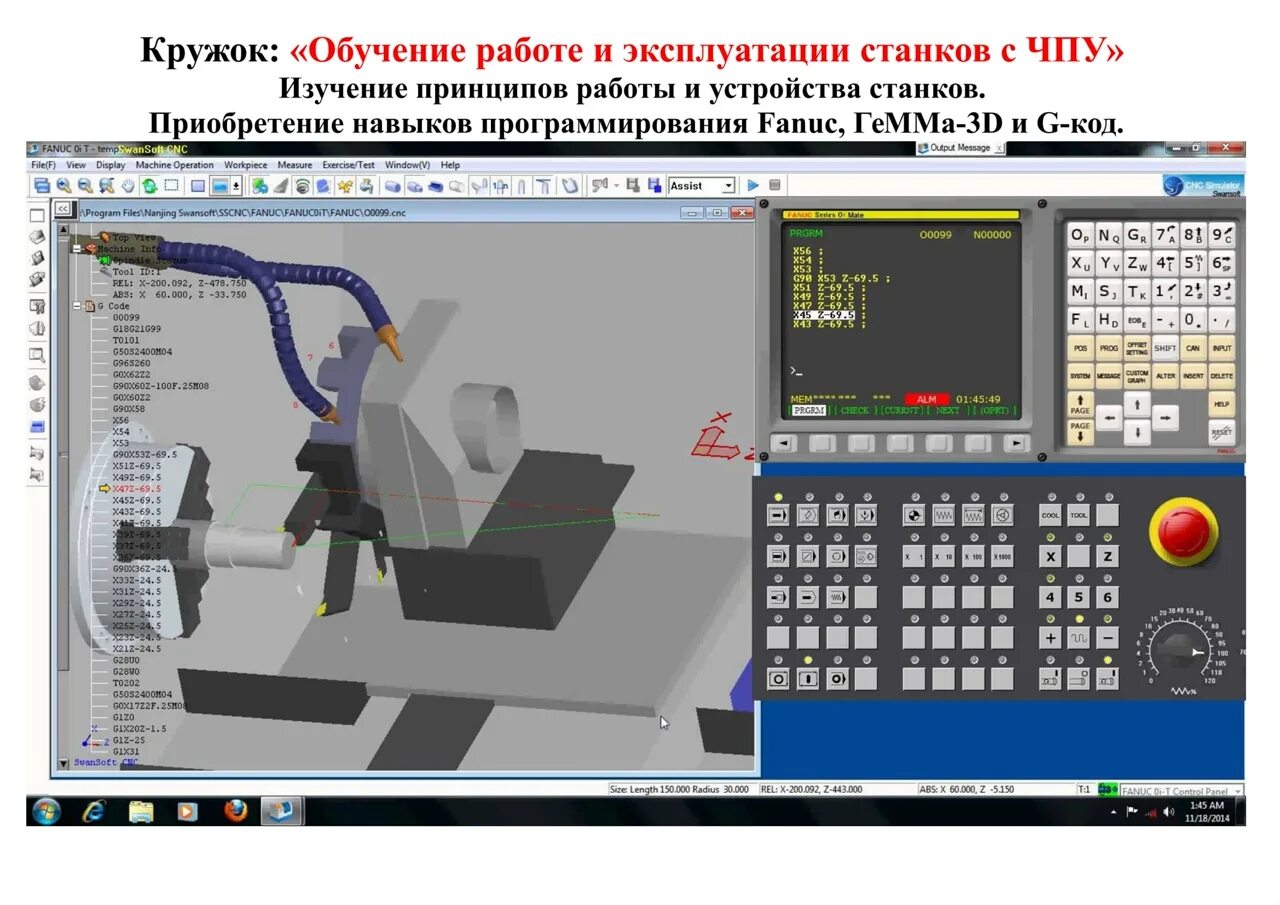The image size is (1280, 905).
Task: Click the green refresh/regenerate toolbar icon
Action: (151, 185)
